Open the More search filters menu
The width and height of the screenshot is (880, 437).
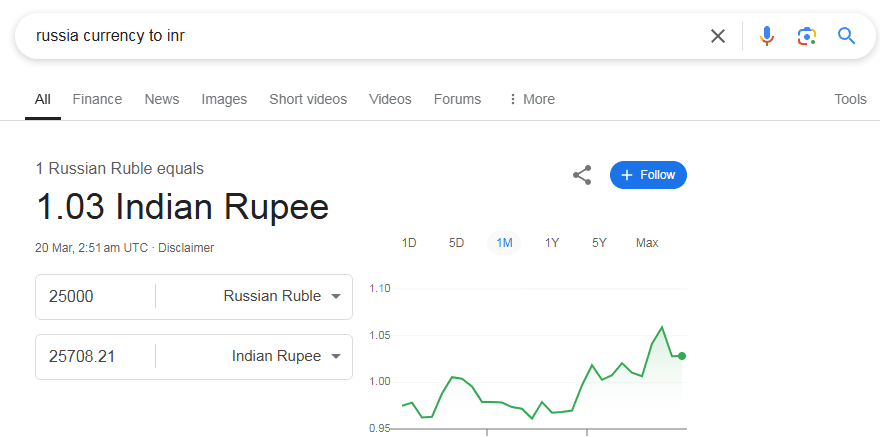[x=531, y=99]
